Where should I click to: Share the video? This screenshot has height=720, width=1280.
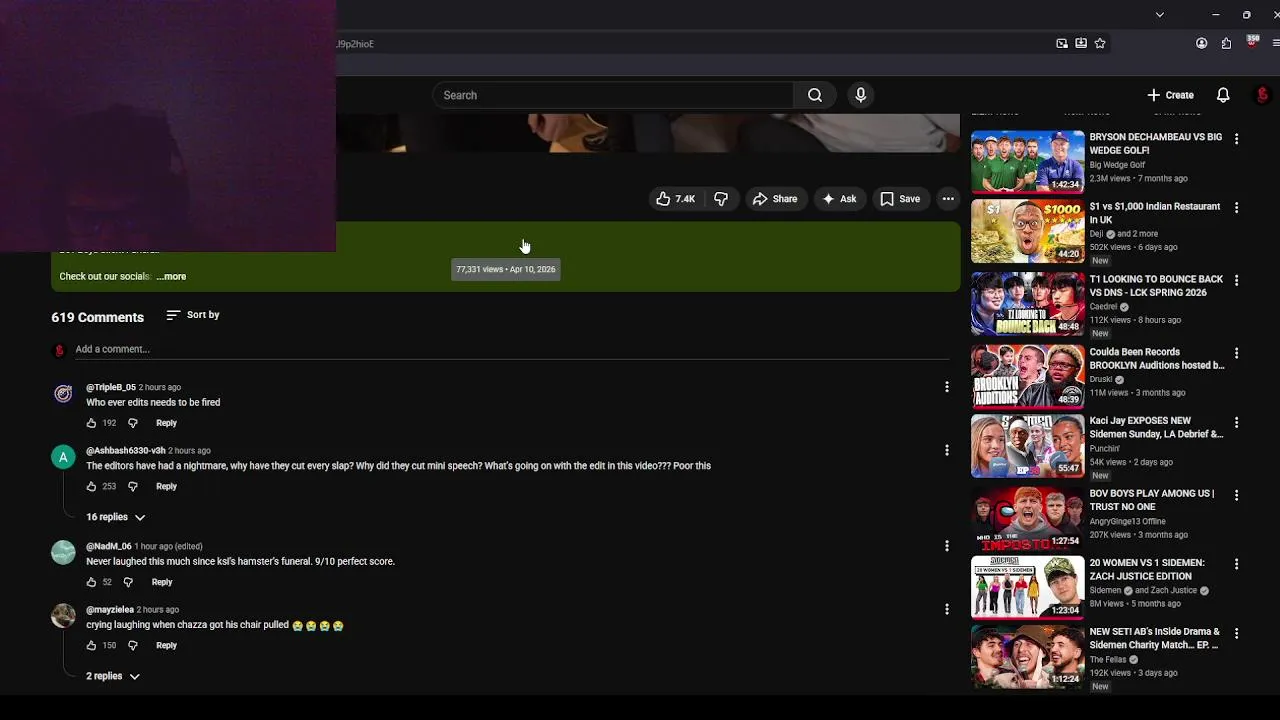(775, 199)
